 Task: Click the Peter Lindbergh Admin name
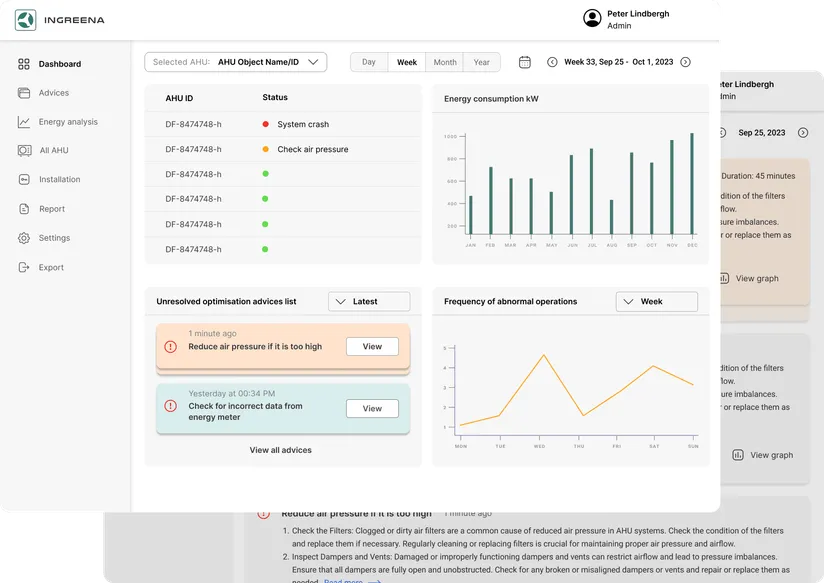(638, 19)
